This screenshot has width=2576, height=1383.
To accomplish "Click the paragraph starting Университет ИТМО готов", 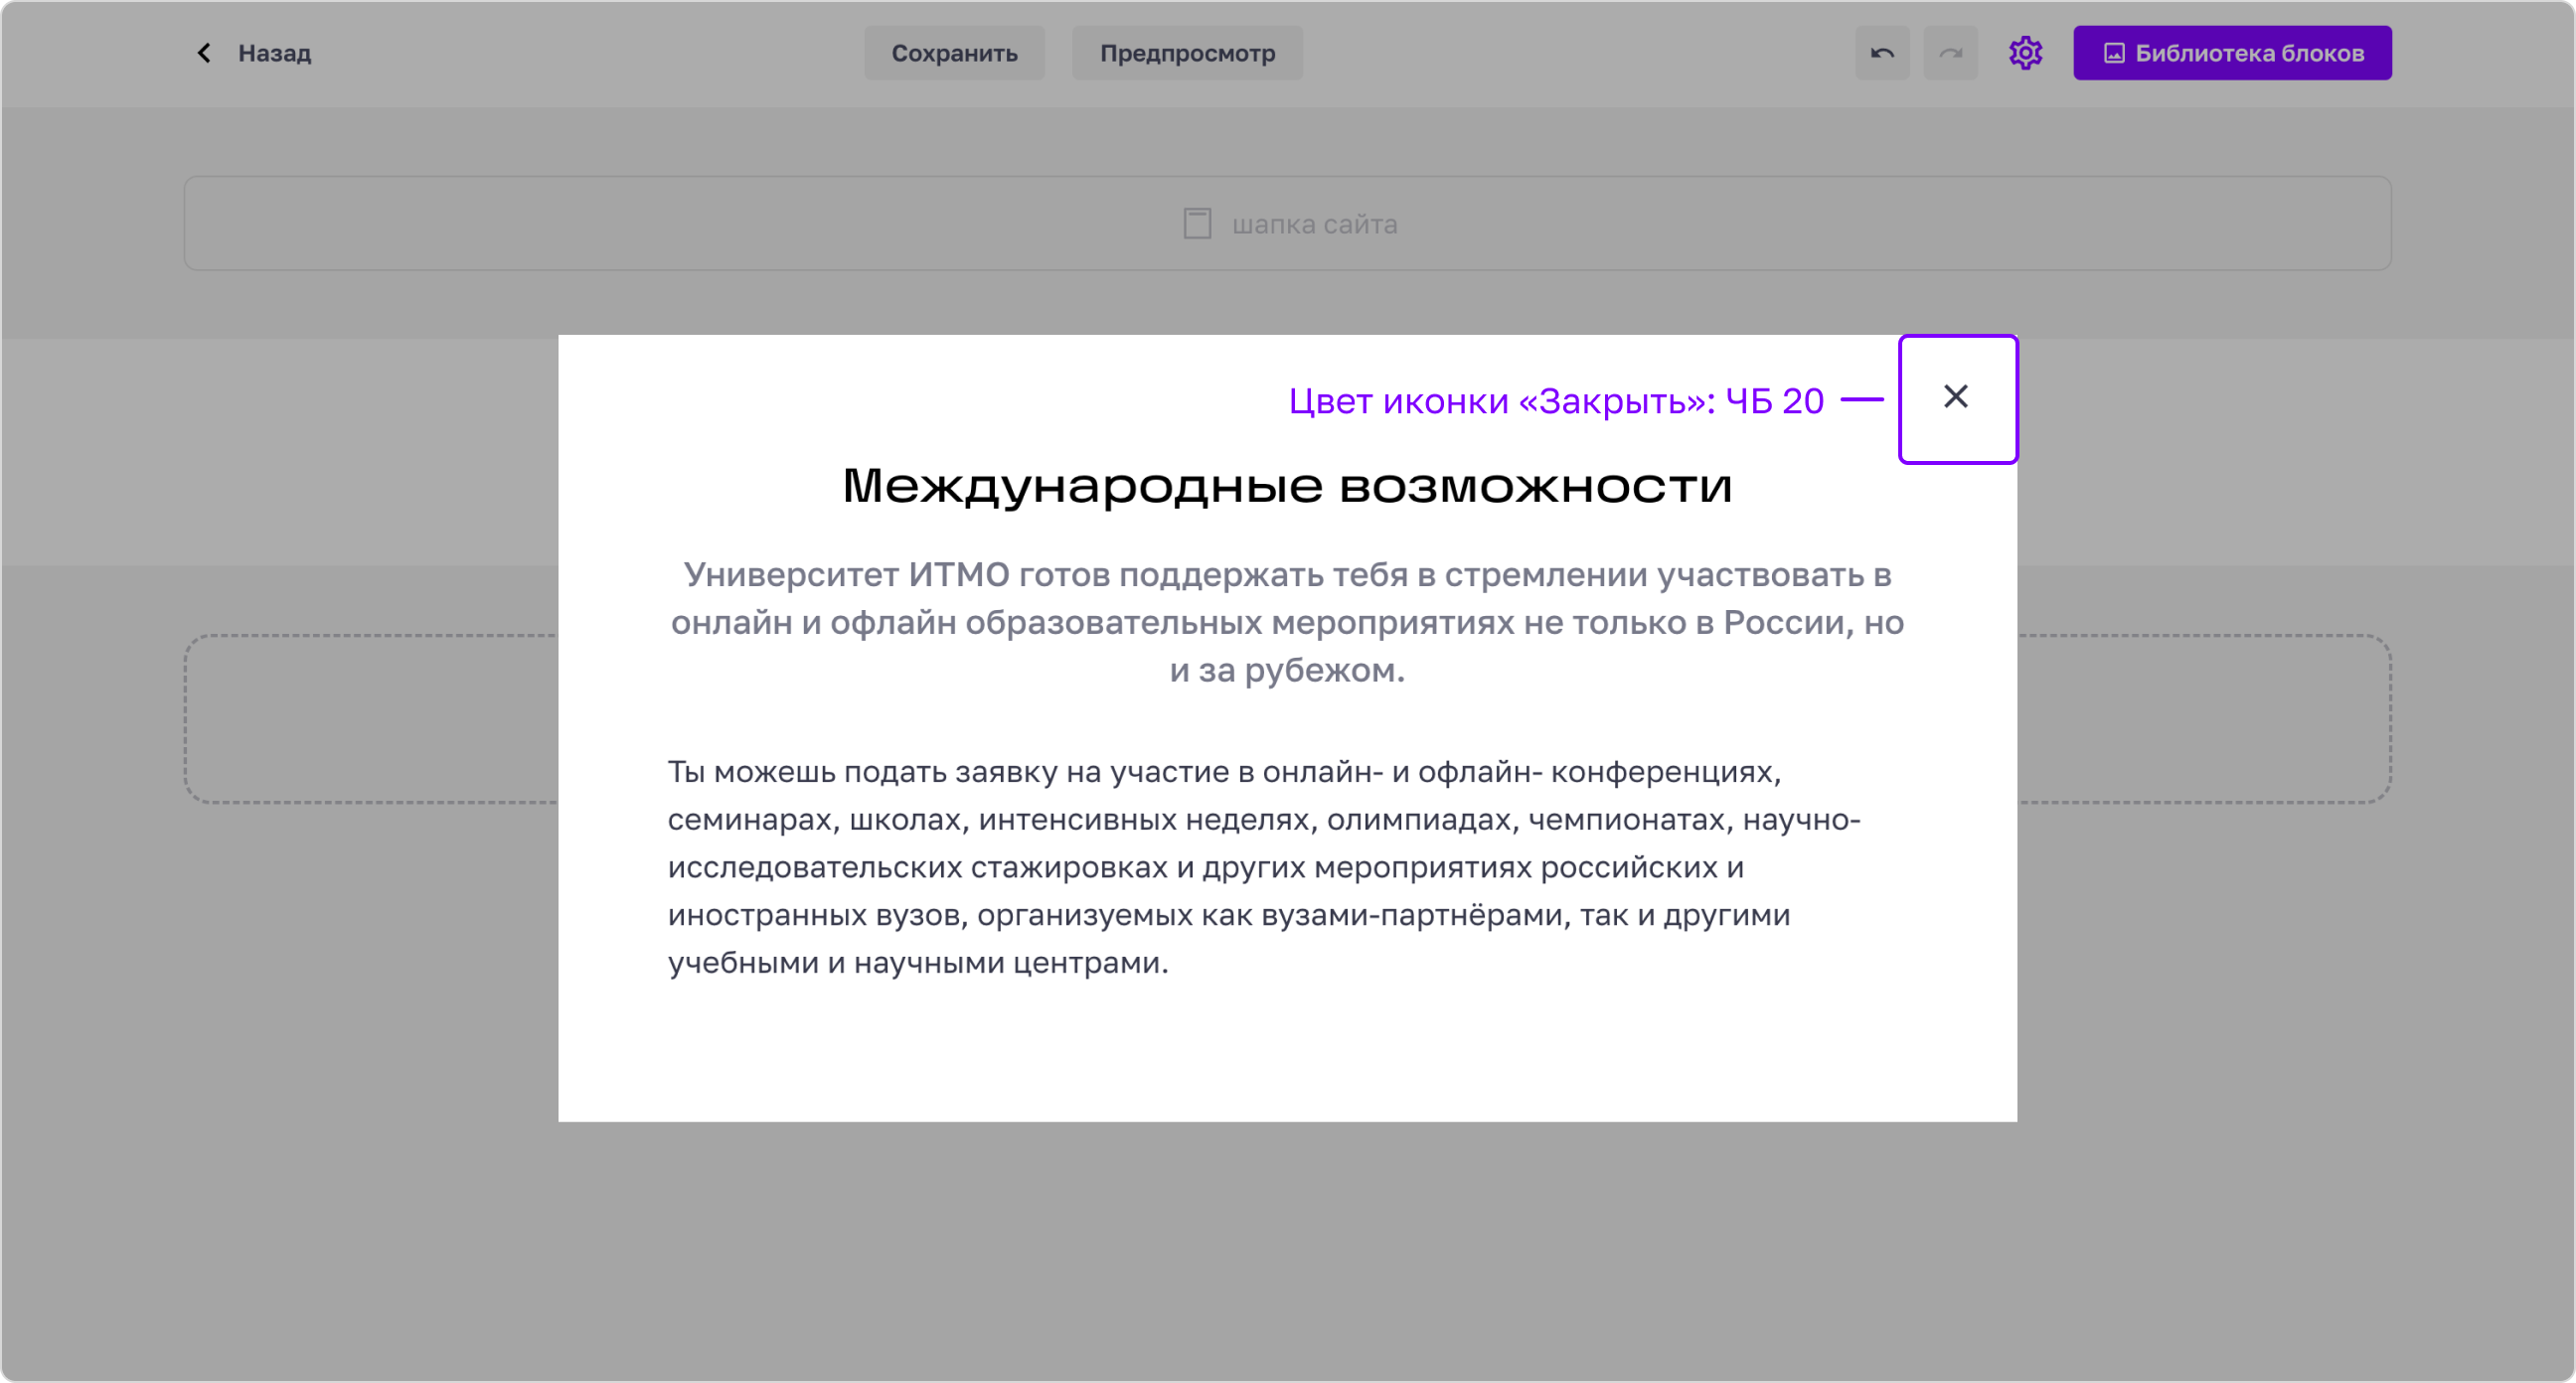I will 1288,622.
